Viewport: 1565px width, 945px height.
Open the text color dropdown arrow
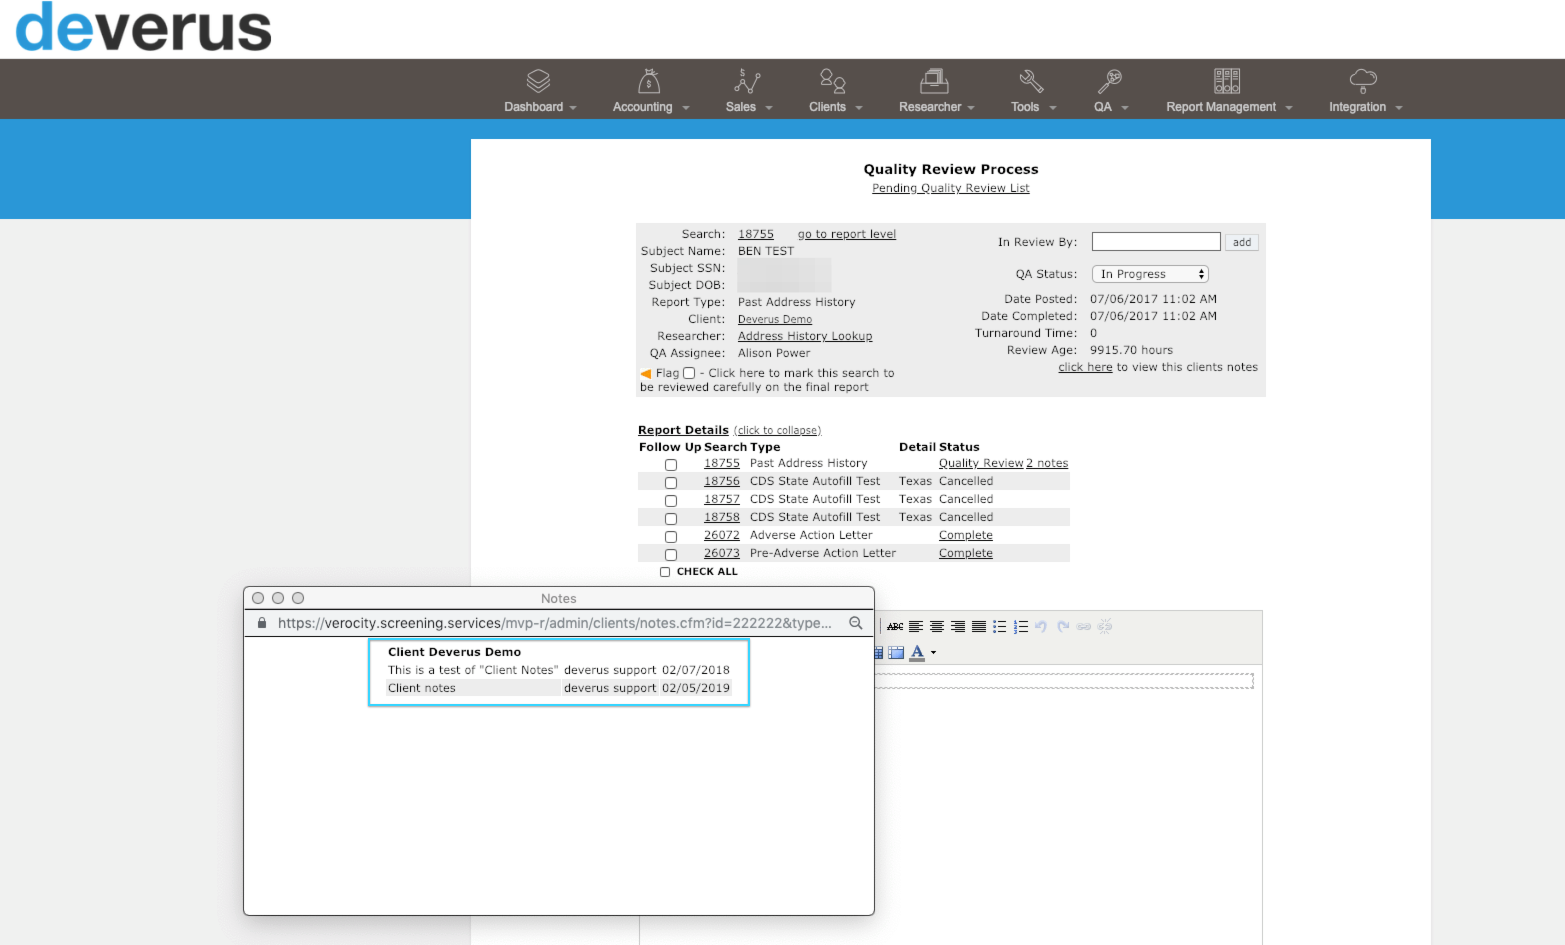click(934, 653)
